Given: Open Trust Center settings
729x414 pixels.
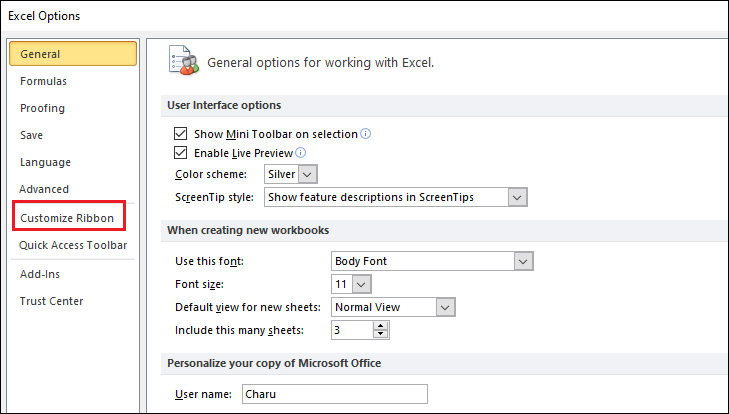Looking at the screenshot, I should pos(51,301).
